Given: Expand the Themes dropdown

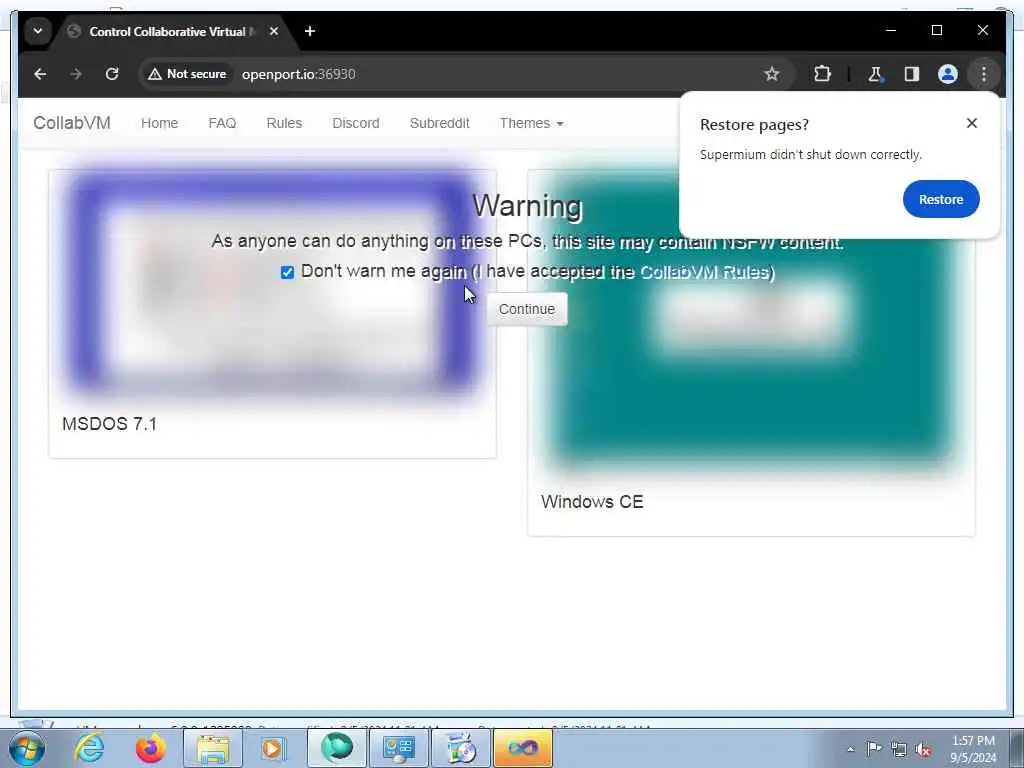Looking at the screenshot, I should point(531,123).
